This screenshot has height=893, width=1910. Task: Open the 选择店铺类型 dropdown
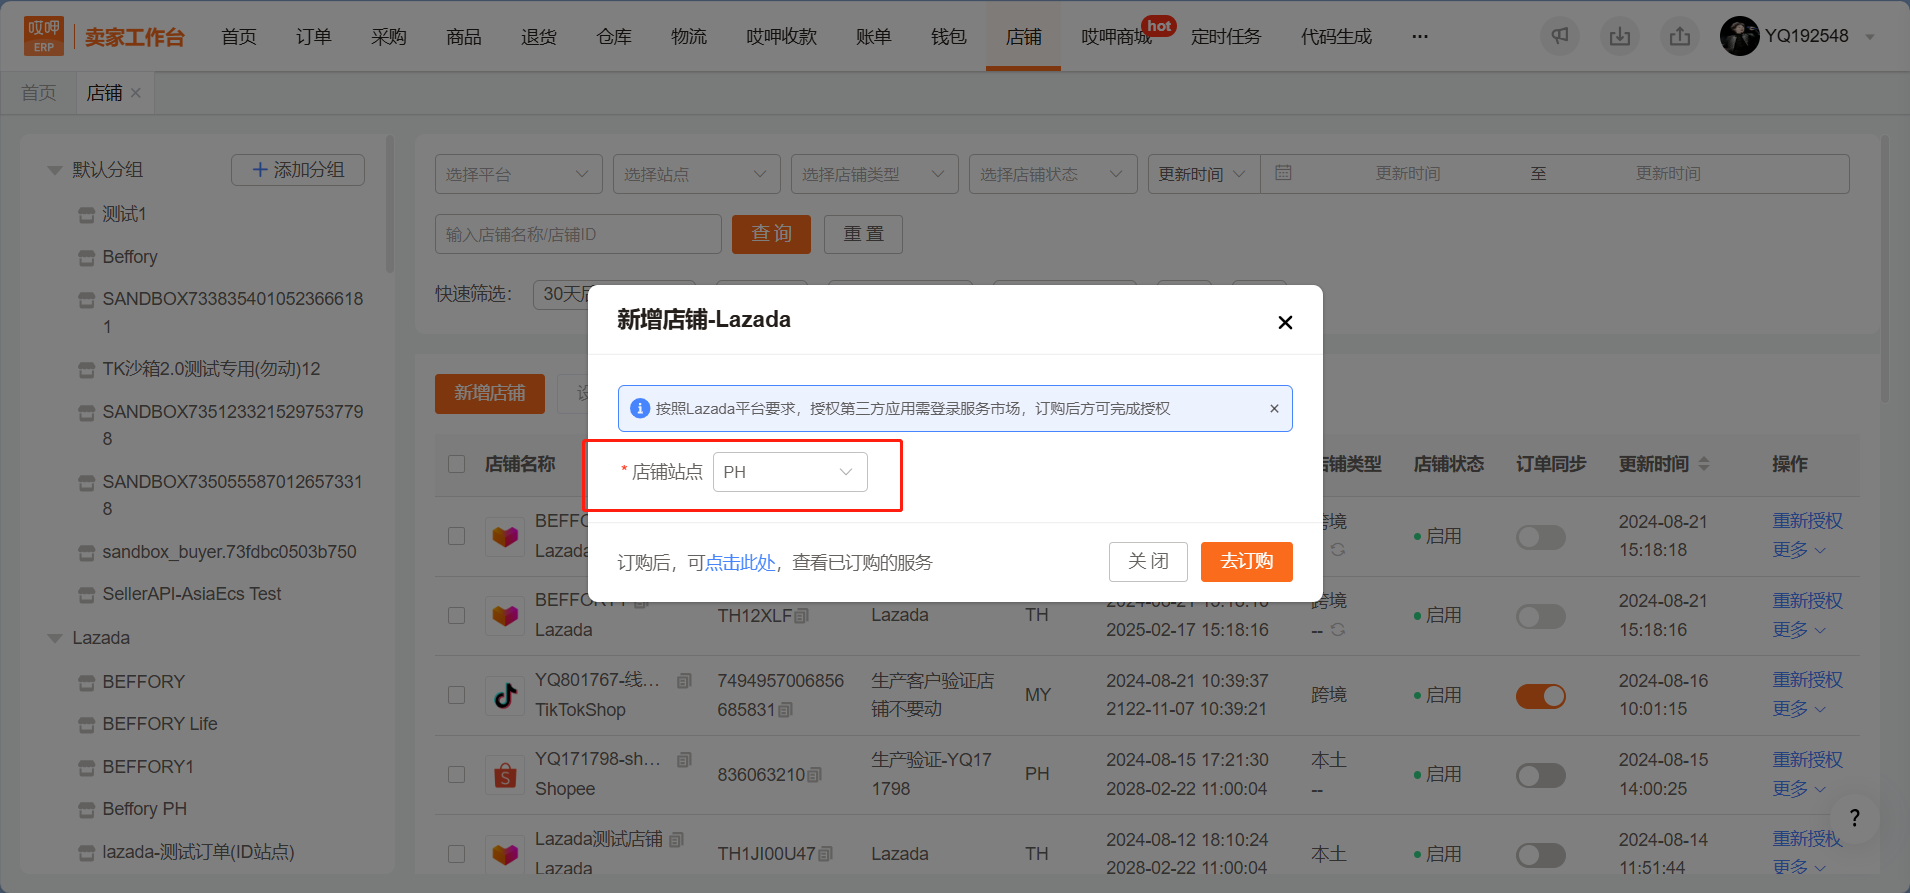click(875, 174)
